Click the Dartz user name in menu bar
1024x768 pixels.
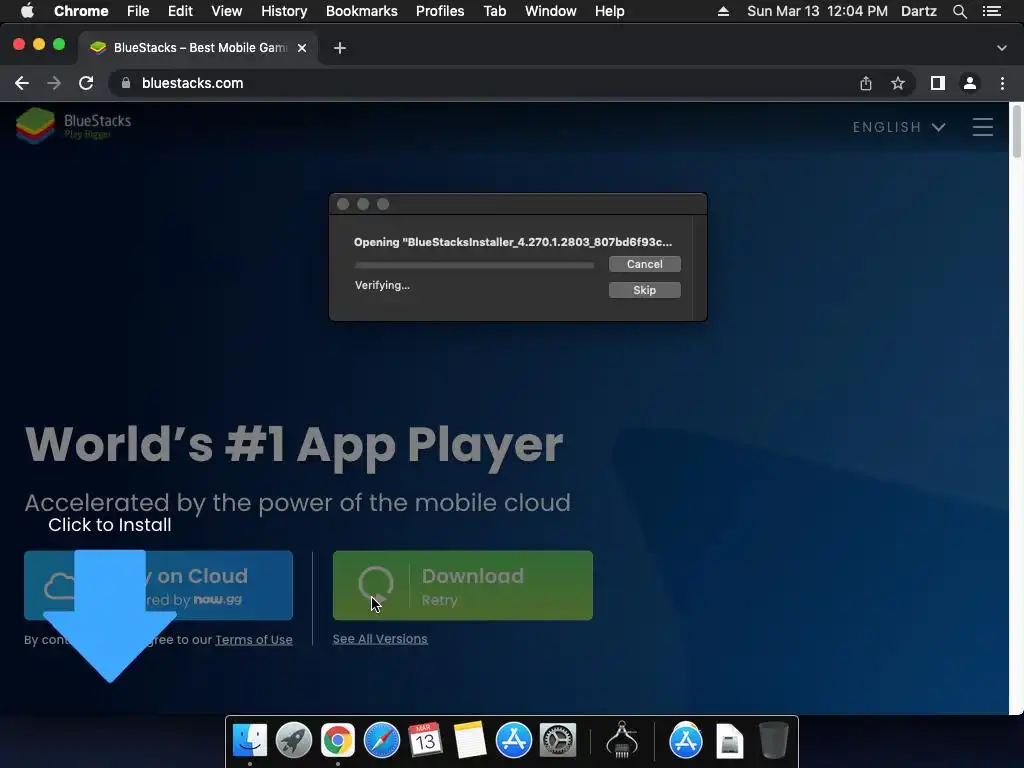coord(918,11)
